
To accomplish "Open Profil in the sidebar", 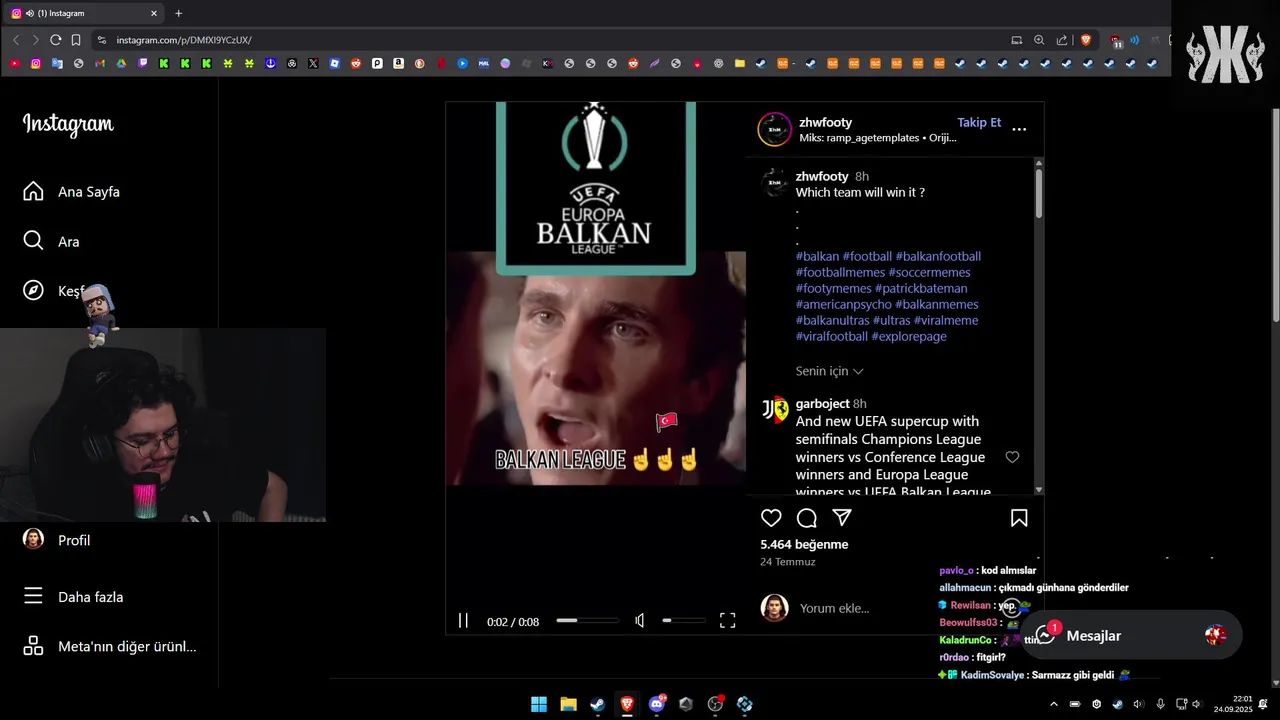I will pyautogui.click(x=58, y=539).
